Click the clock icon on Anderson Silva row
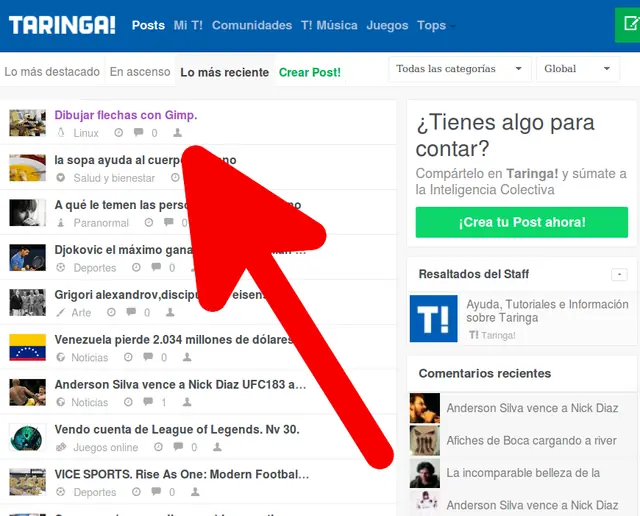Viewport: 640px width, 516px height. tap(128, 402)
